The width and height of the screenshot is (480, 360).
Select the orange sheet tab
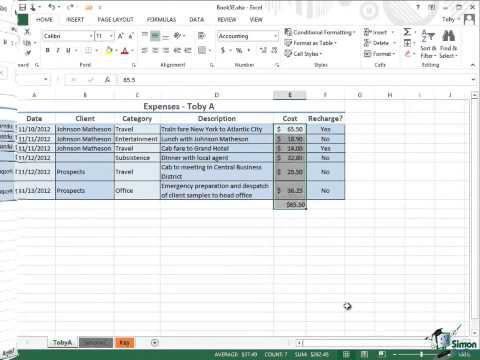(x=125, y=342)
